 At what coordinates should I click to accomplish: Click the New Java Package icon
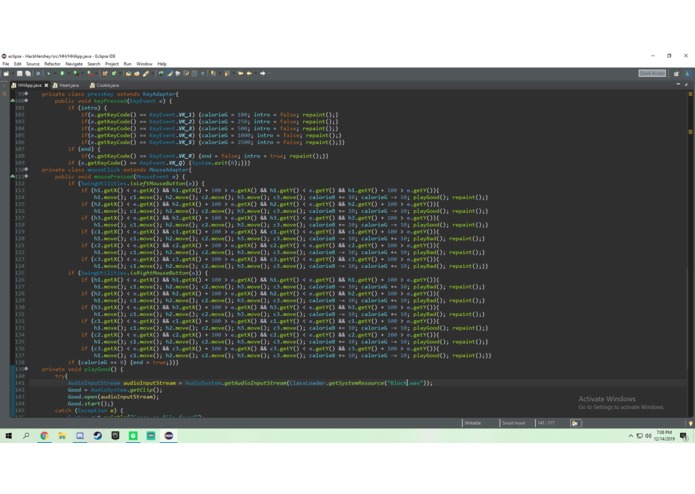point(105,73)
